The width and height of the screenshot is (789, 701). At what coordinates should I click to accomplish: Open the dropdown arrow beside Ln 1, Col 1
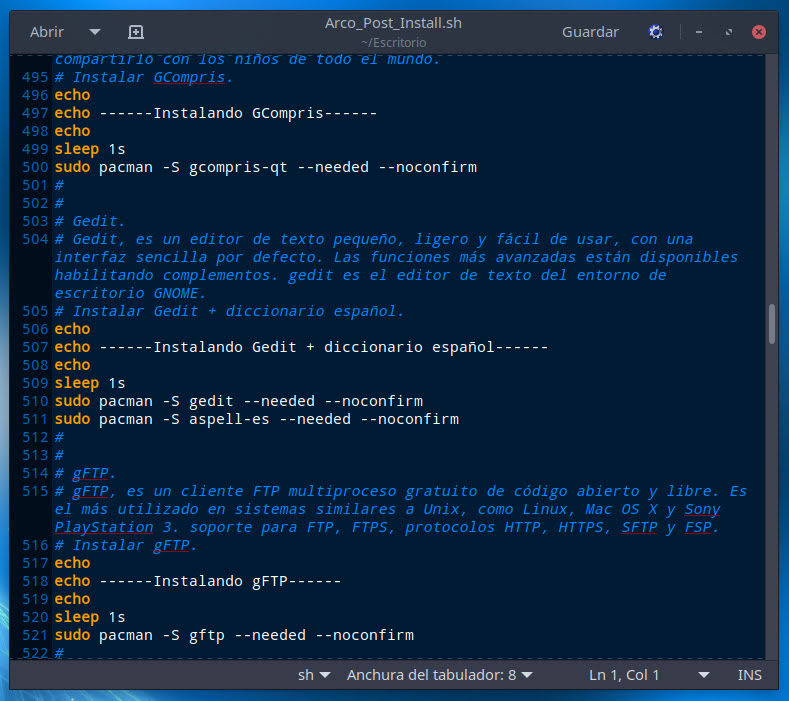[704, 675]
